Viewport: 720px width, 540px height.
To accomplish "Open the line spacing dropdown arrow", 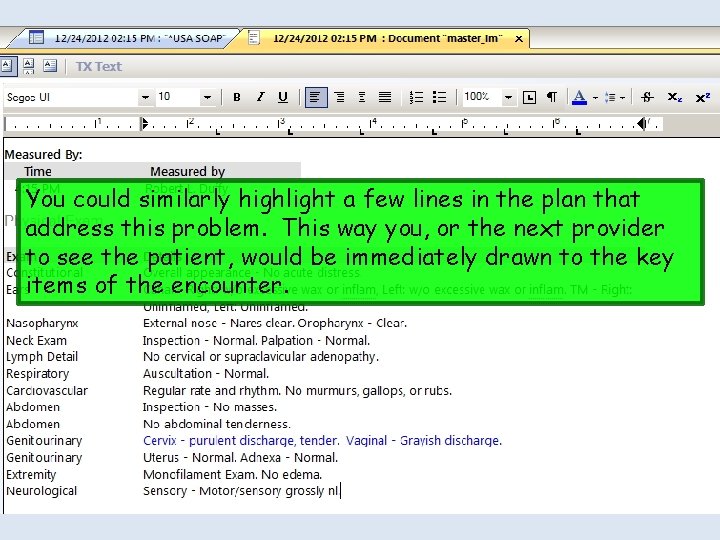I will (622, 98).
